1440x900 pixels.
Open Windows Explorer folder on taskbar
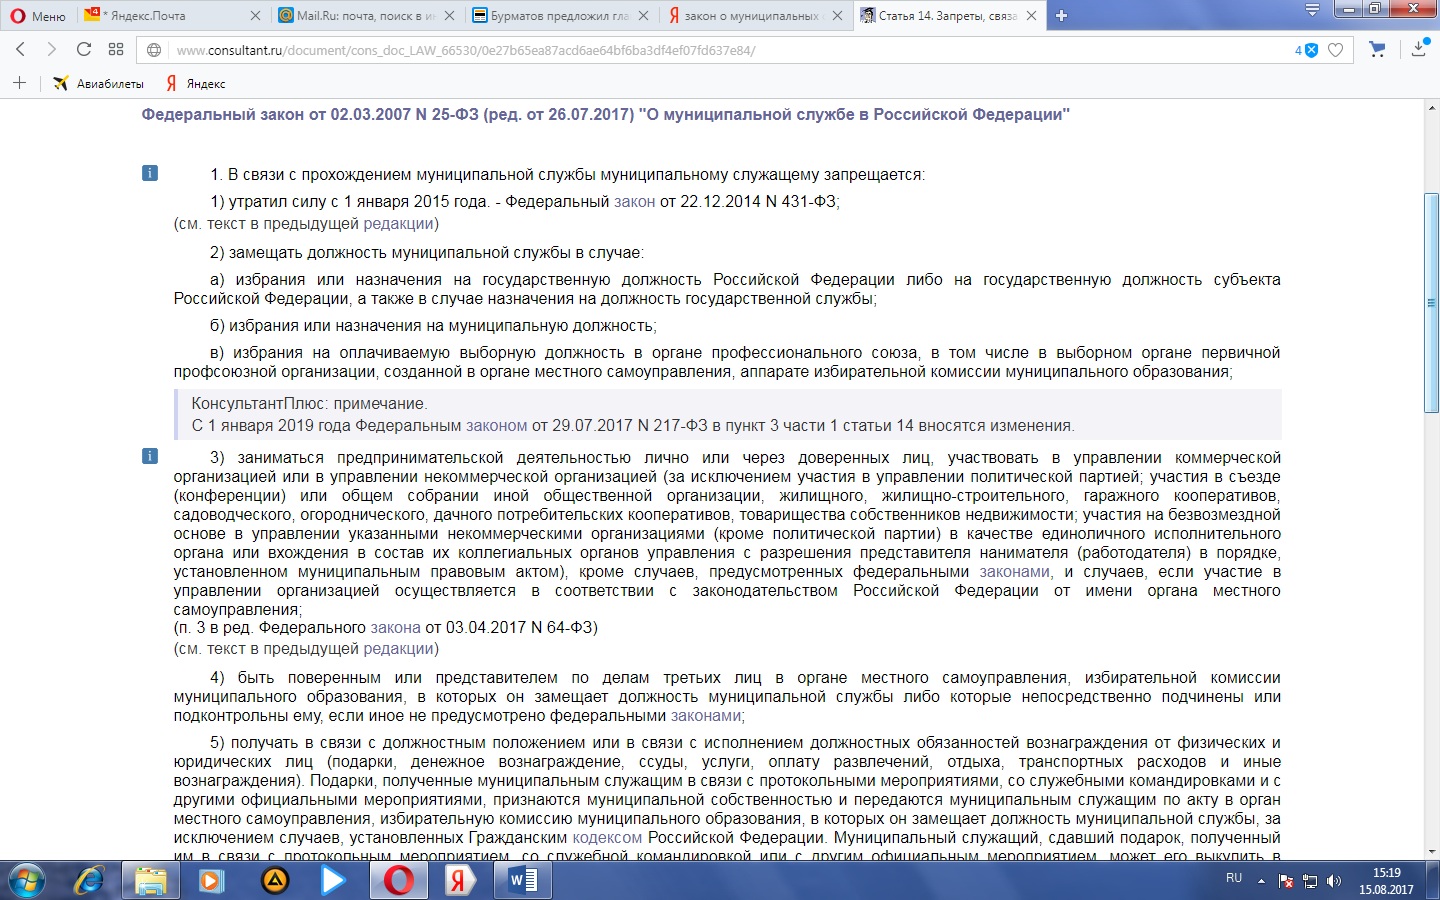151,881
